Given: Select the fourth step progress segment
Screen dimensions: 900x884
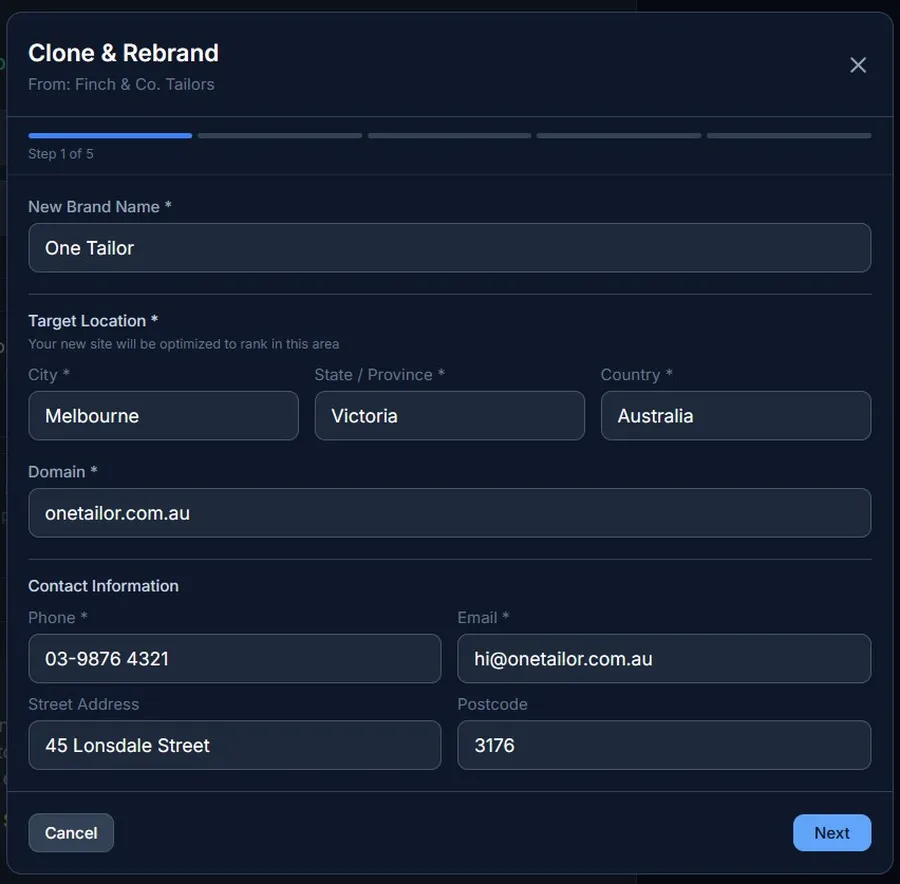Looking at the screenshot, I should coord(619,135).
